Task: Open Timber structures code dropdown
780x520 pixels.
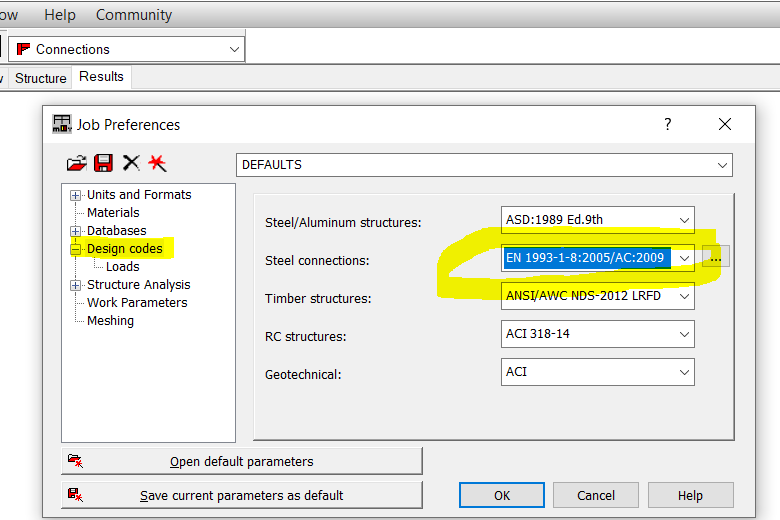Action: point(684,296)
